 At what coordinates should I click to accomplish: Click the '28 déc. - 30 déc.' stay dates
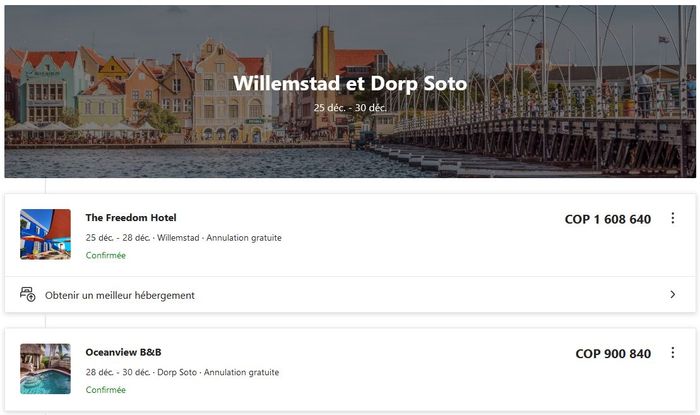tap(118, 372)
